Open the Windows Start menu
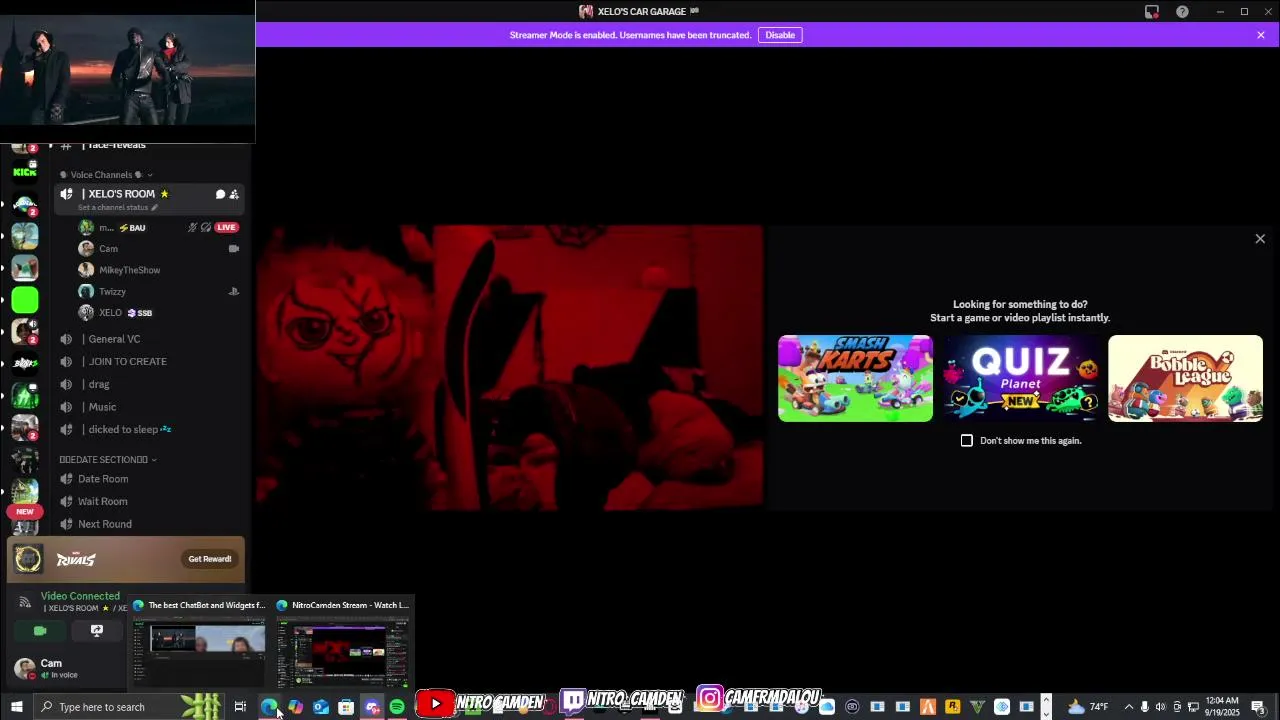 tap(17, 707)
